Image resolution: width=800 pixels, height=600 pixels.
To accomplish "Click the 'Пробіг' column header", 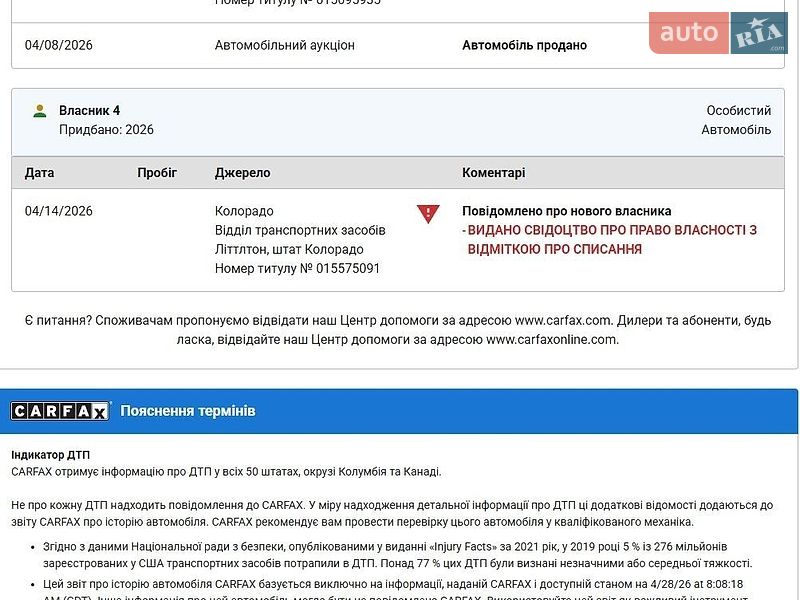I will pos(157,172).
